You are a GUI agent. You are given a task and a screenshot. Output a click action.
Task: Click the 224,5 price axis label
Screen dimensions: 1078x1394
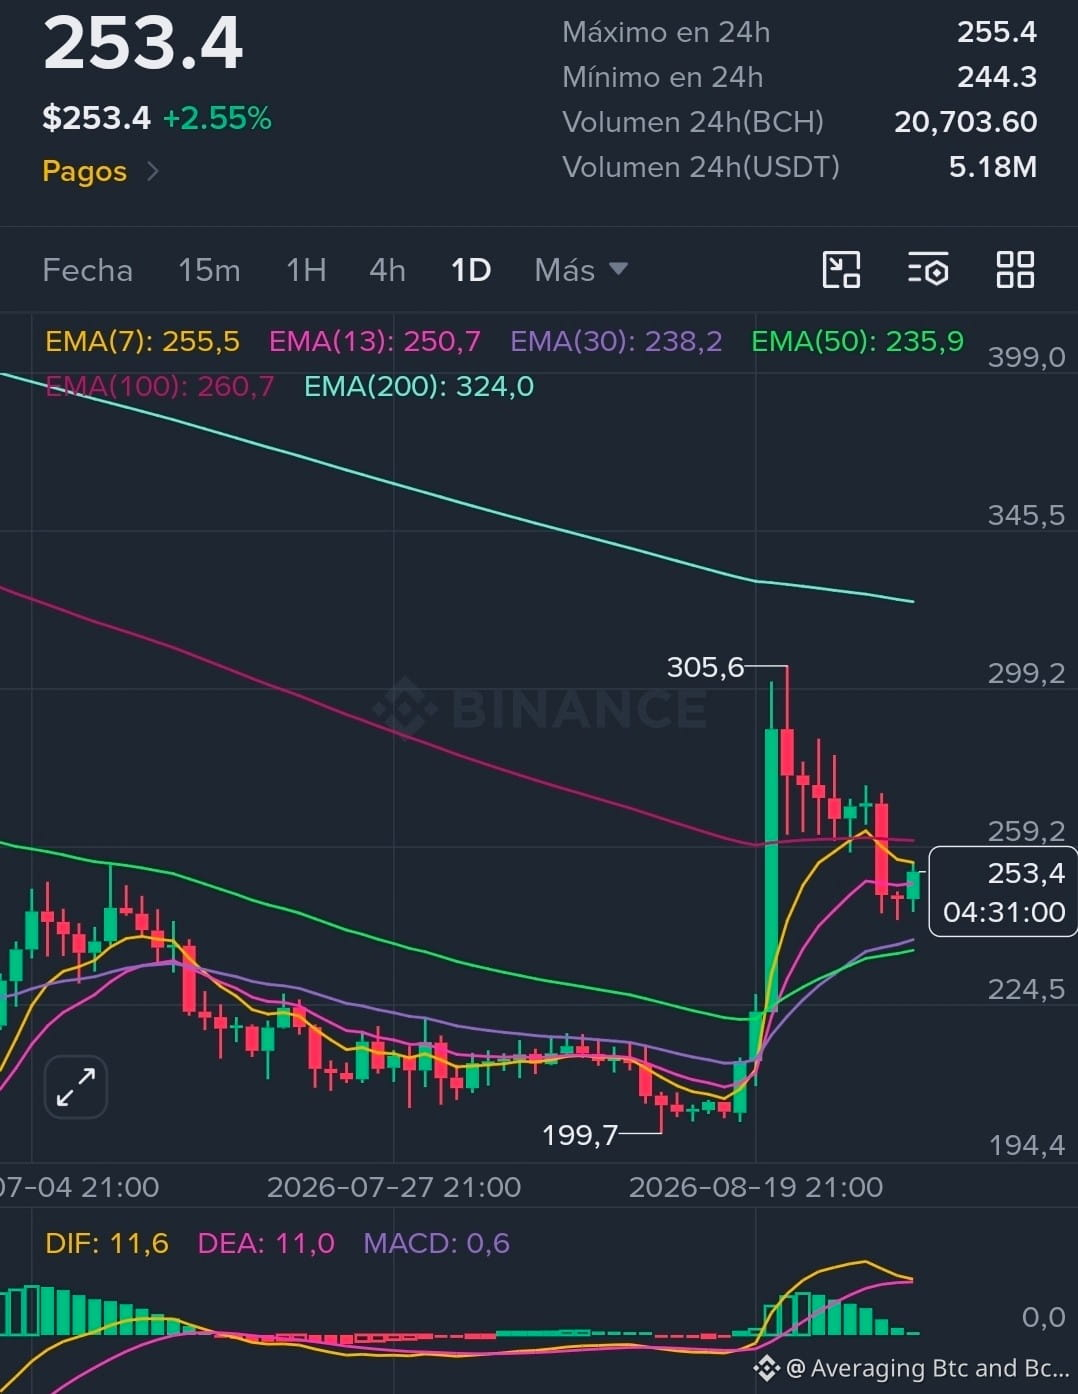pyautogui.click(x=1027, y=989)
